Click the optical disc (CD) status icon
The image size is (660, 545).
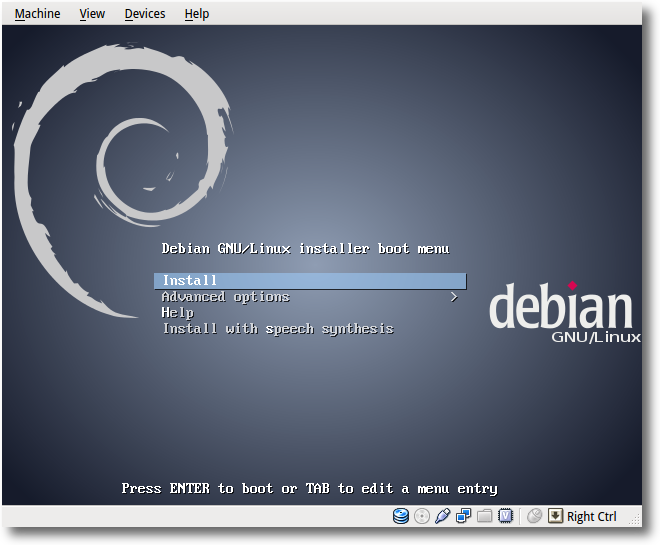click(421, 516)
